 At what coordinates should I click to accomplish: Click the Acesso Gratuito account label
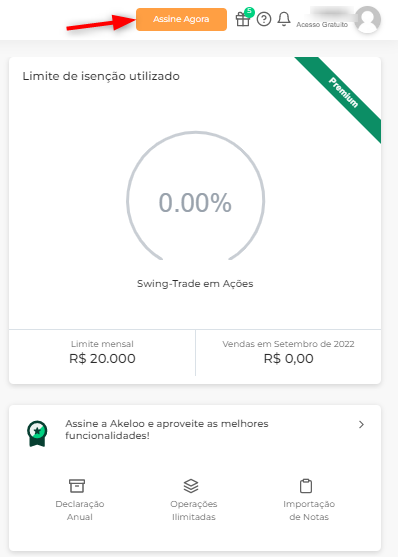pyautogui.click(x=322, y=25)
